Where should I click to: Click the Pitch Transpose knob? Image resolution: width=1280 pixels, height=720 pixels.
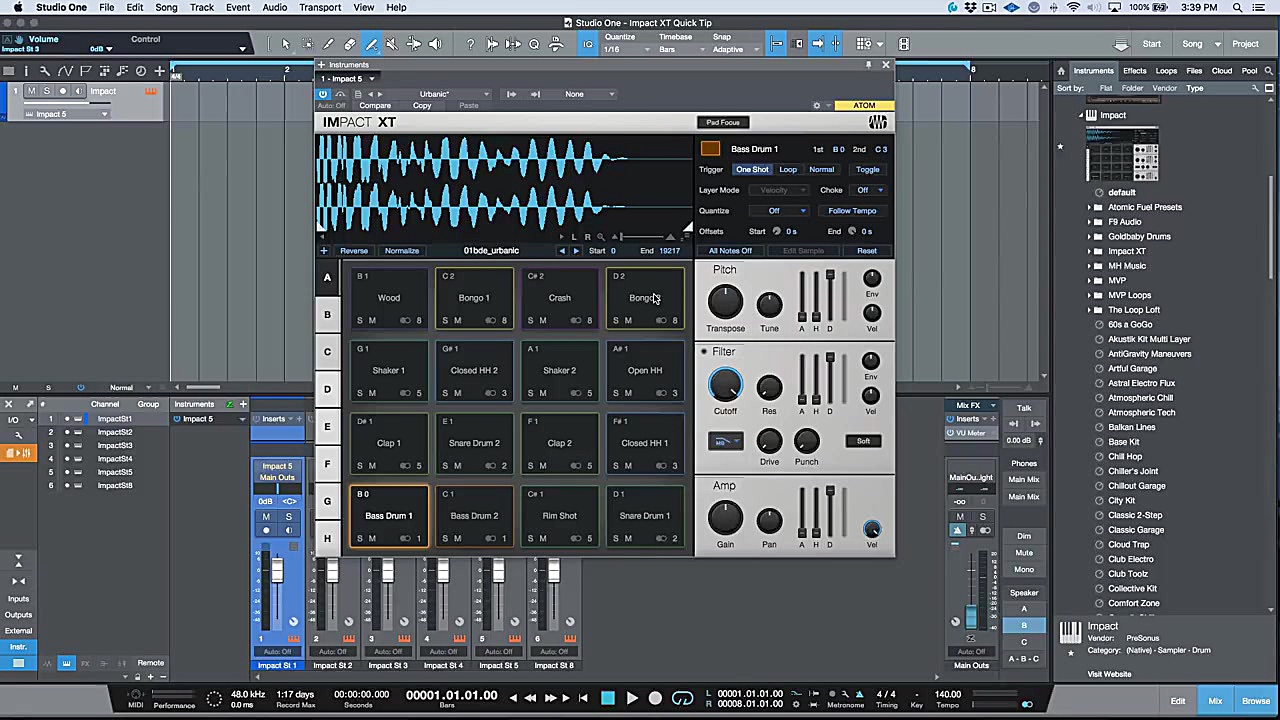click(x=725, y=302)
